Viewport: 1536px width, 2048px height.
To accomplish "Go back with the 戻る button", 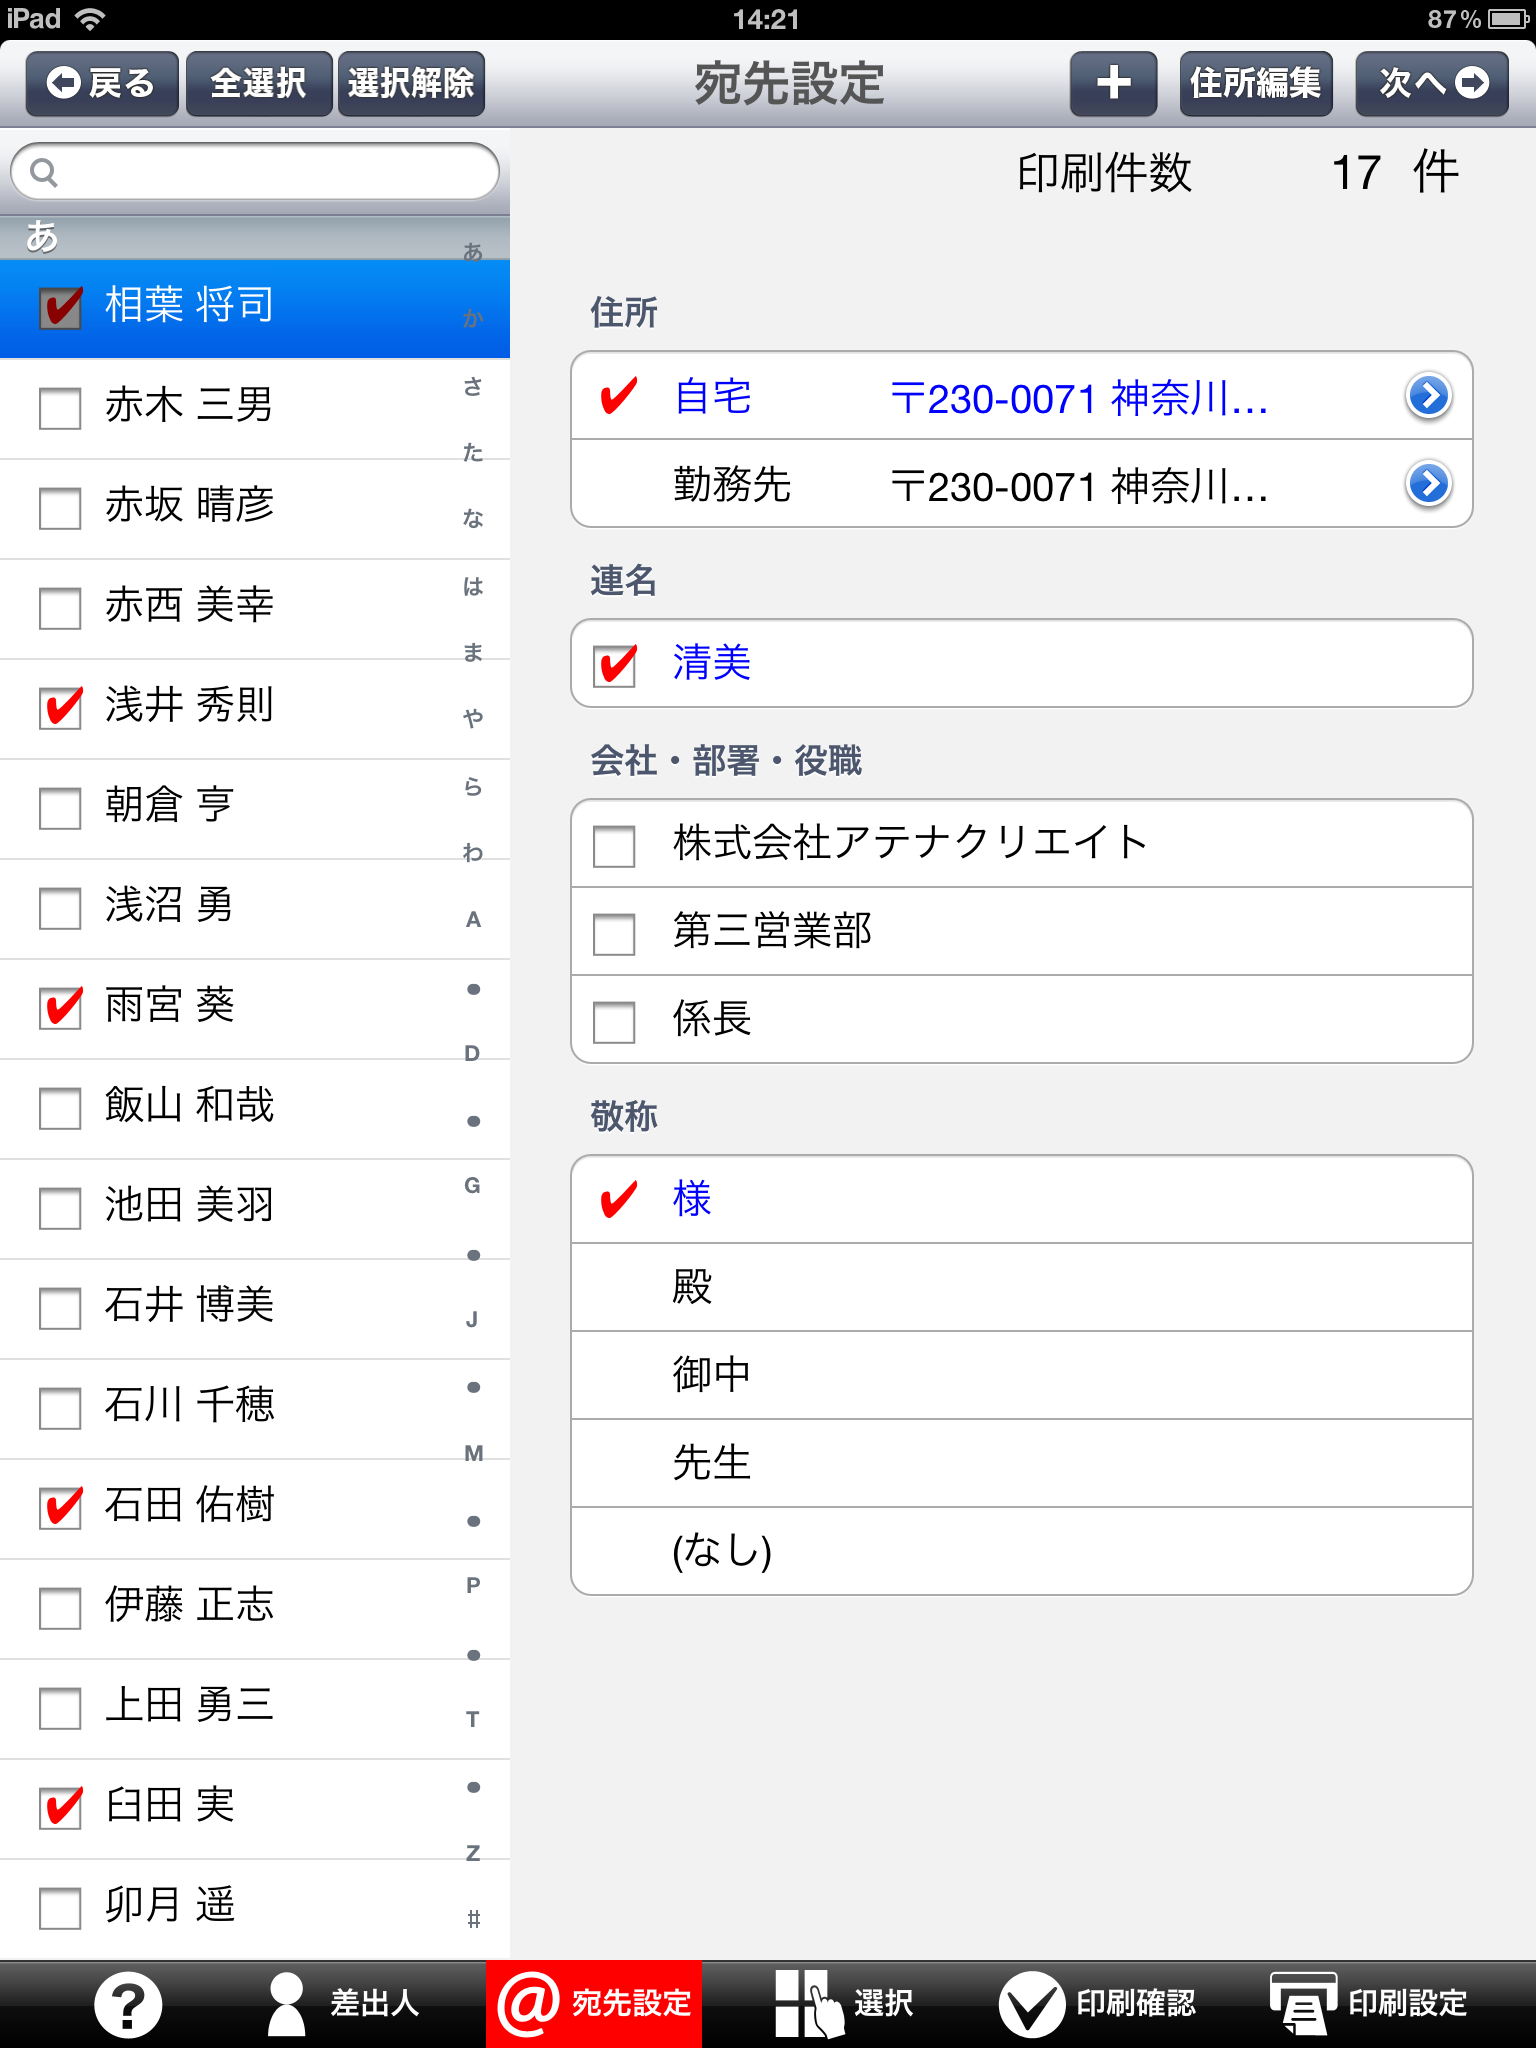I will [x=102, y=83].
